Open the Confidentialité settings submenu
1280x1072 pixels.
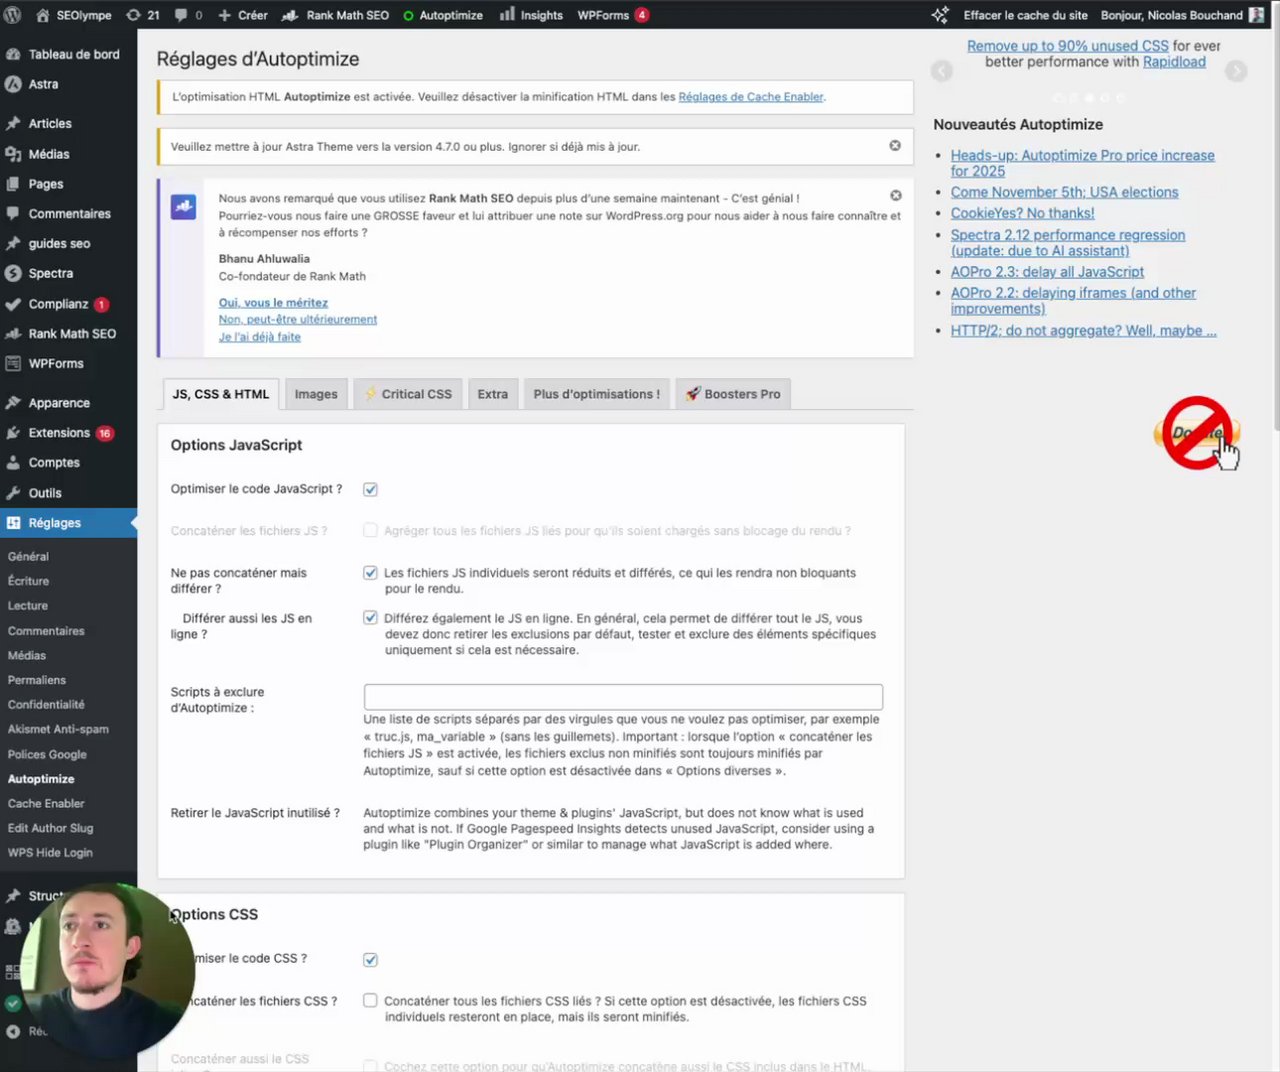point(46,704)
